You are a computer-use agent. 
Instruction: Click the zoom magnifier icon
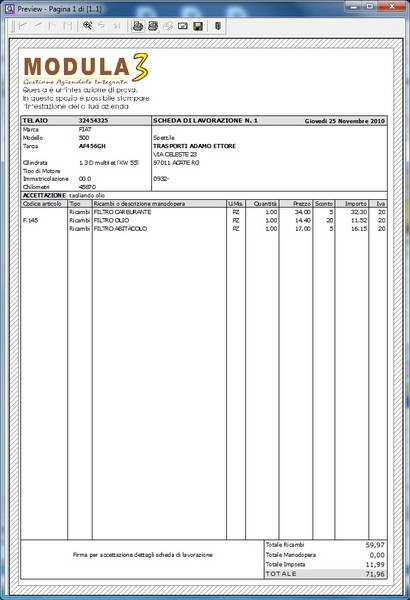[88, 26]
